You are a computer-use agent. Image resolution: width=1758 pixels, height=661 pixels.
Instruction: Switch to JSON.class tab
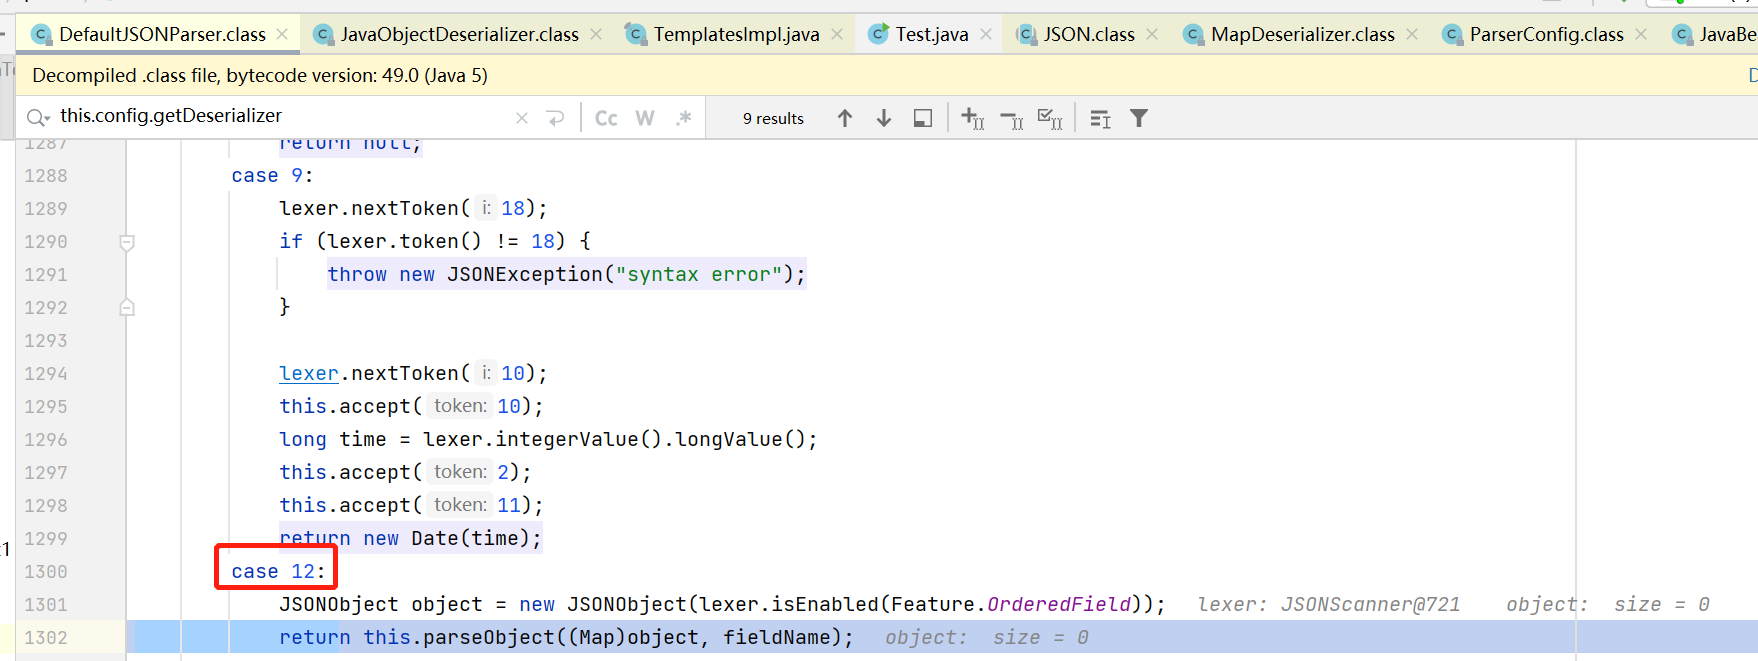[1088, 34]
